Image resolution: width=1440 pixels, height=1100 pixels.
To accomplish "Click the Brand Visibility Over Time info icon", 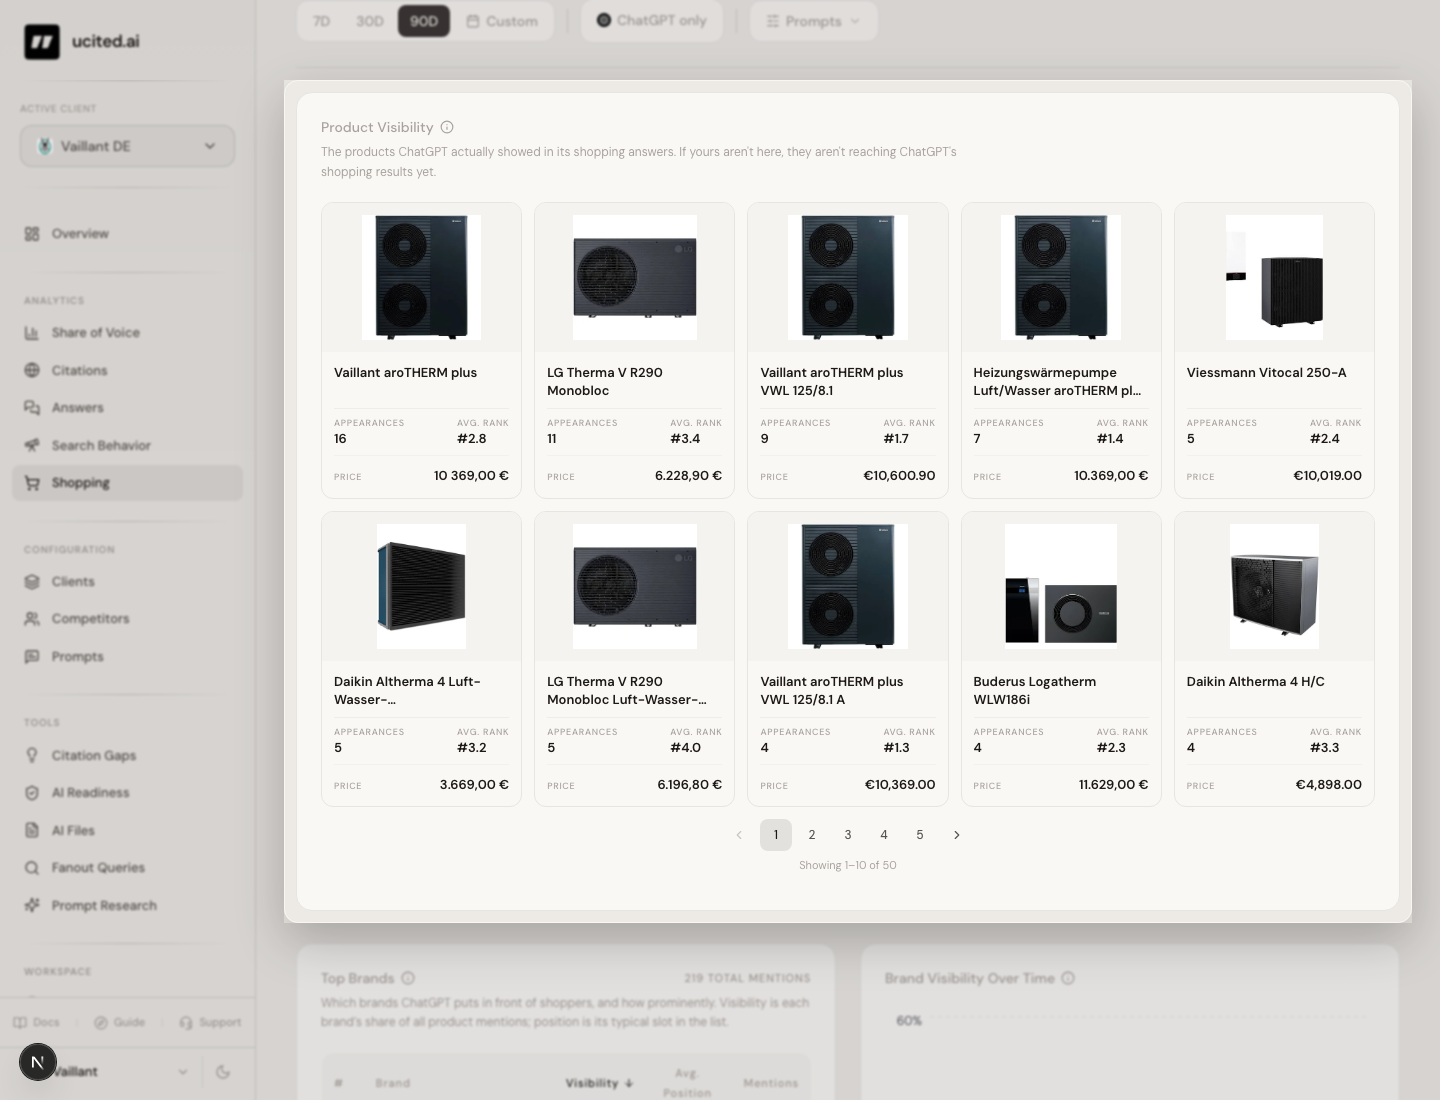I will point(1068,978).
